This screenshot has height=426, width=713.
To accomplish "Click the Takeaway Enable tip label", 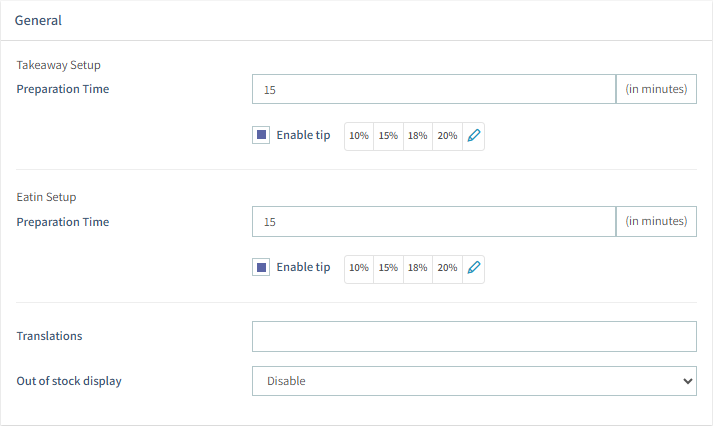I will coord(303,136).
